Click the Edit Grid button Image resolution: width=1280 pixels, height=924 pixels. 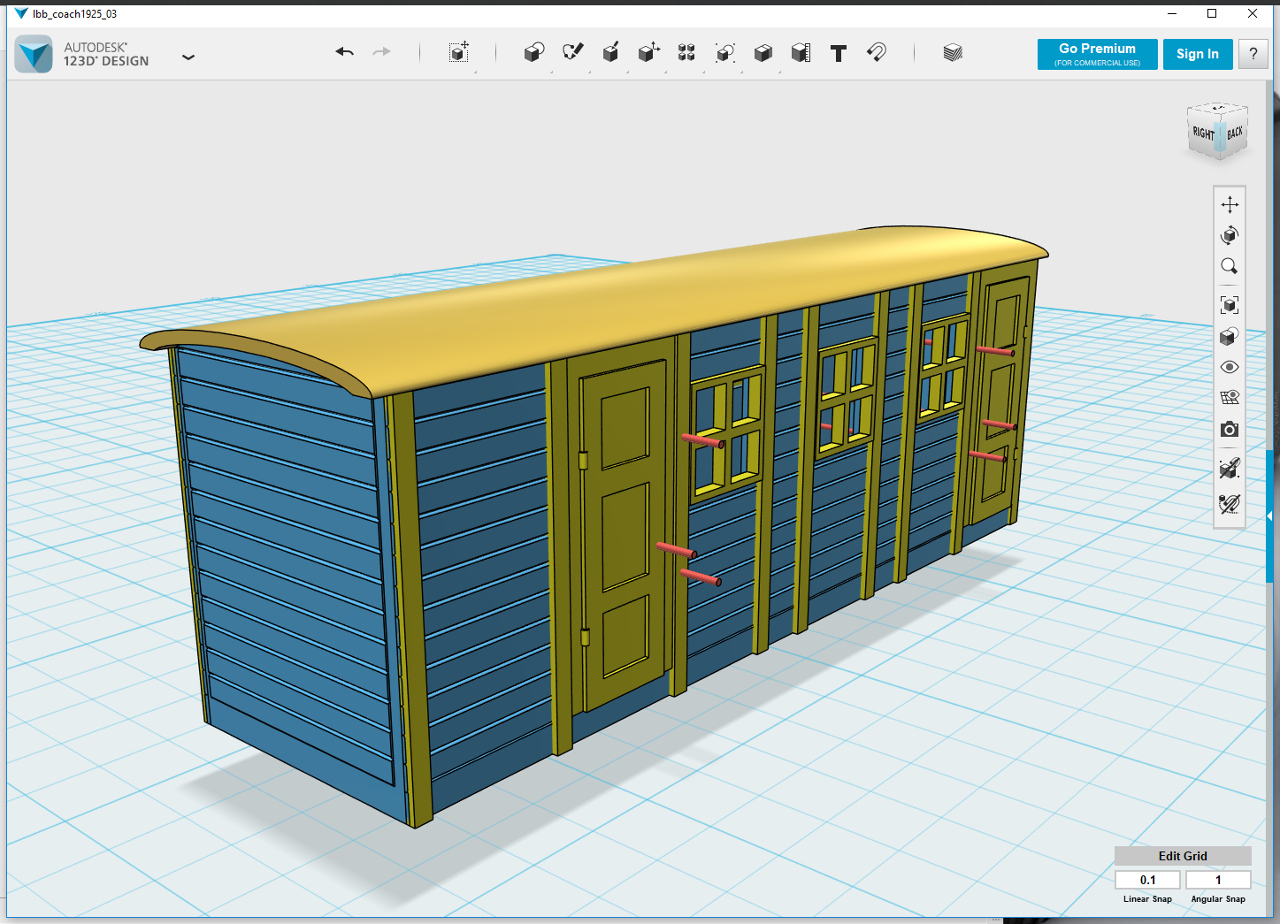coord(1183,856)
